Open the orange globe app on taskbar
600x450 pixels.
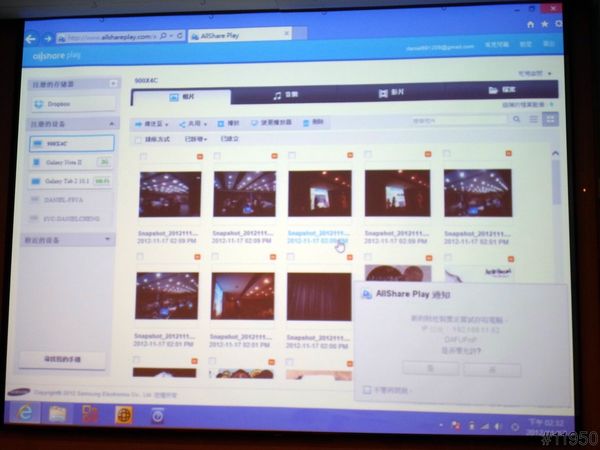point(124,415)
